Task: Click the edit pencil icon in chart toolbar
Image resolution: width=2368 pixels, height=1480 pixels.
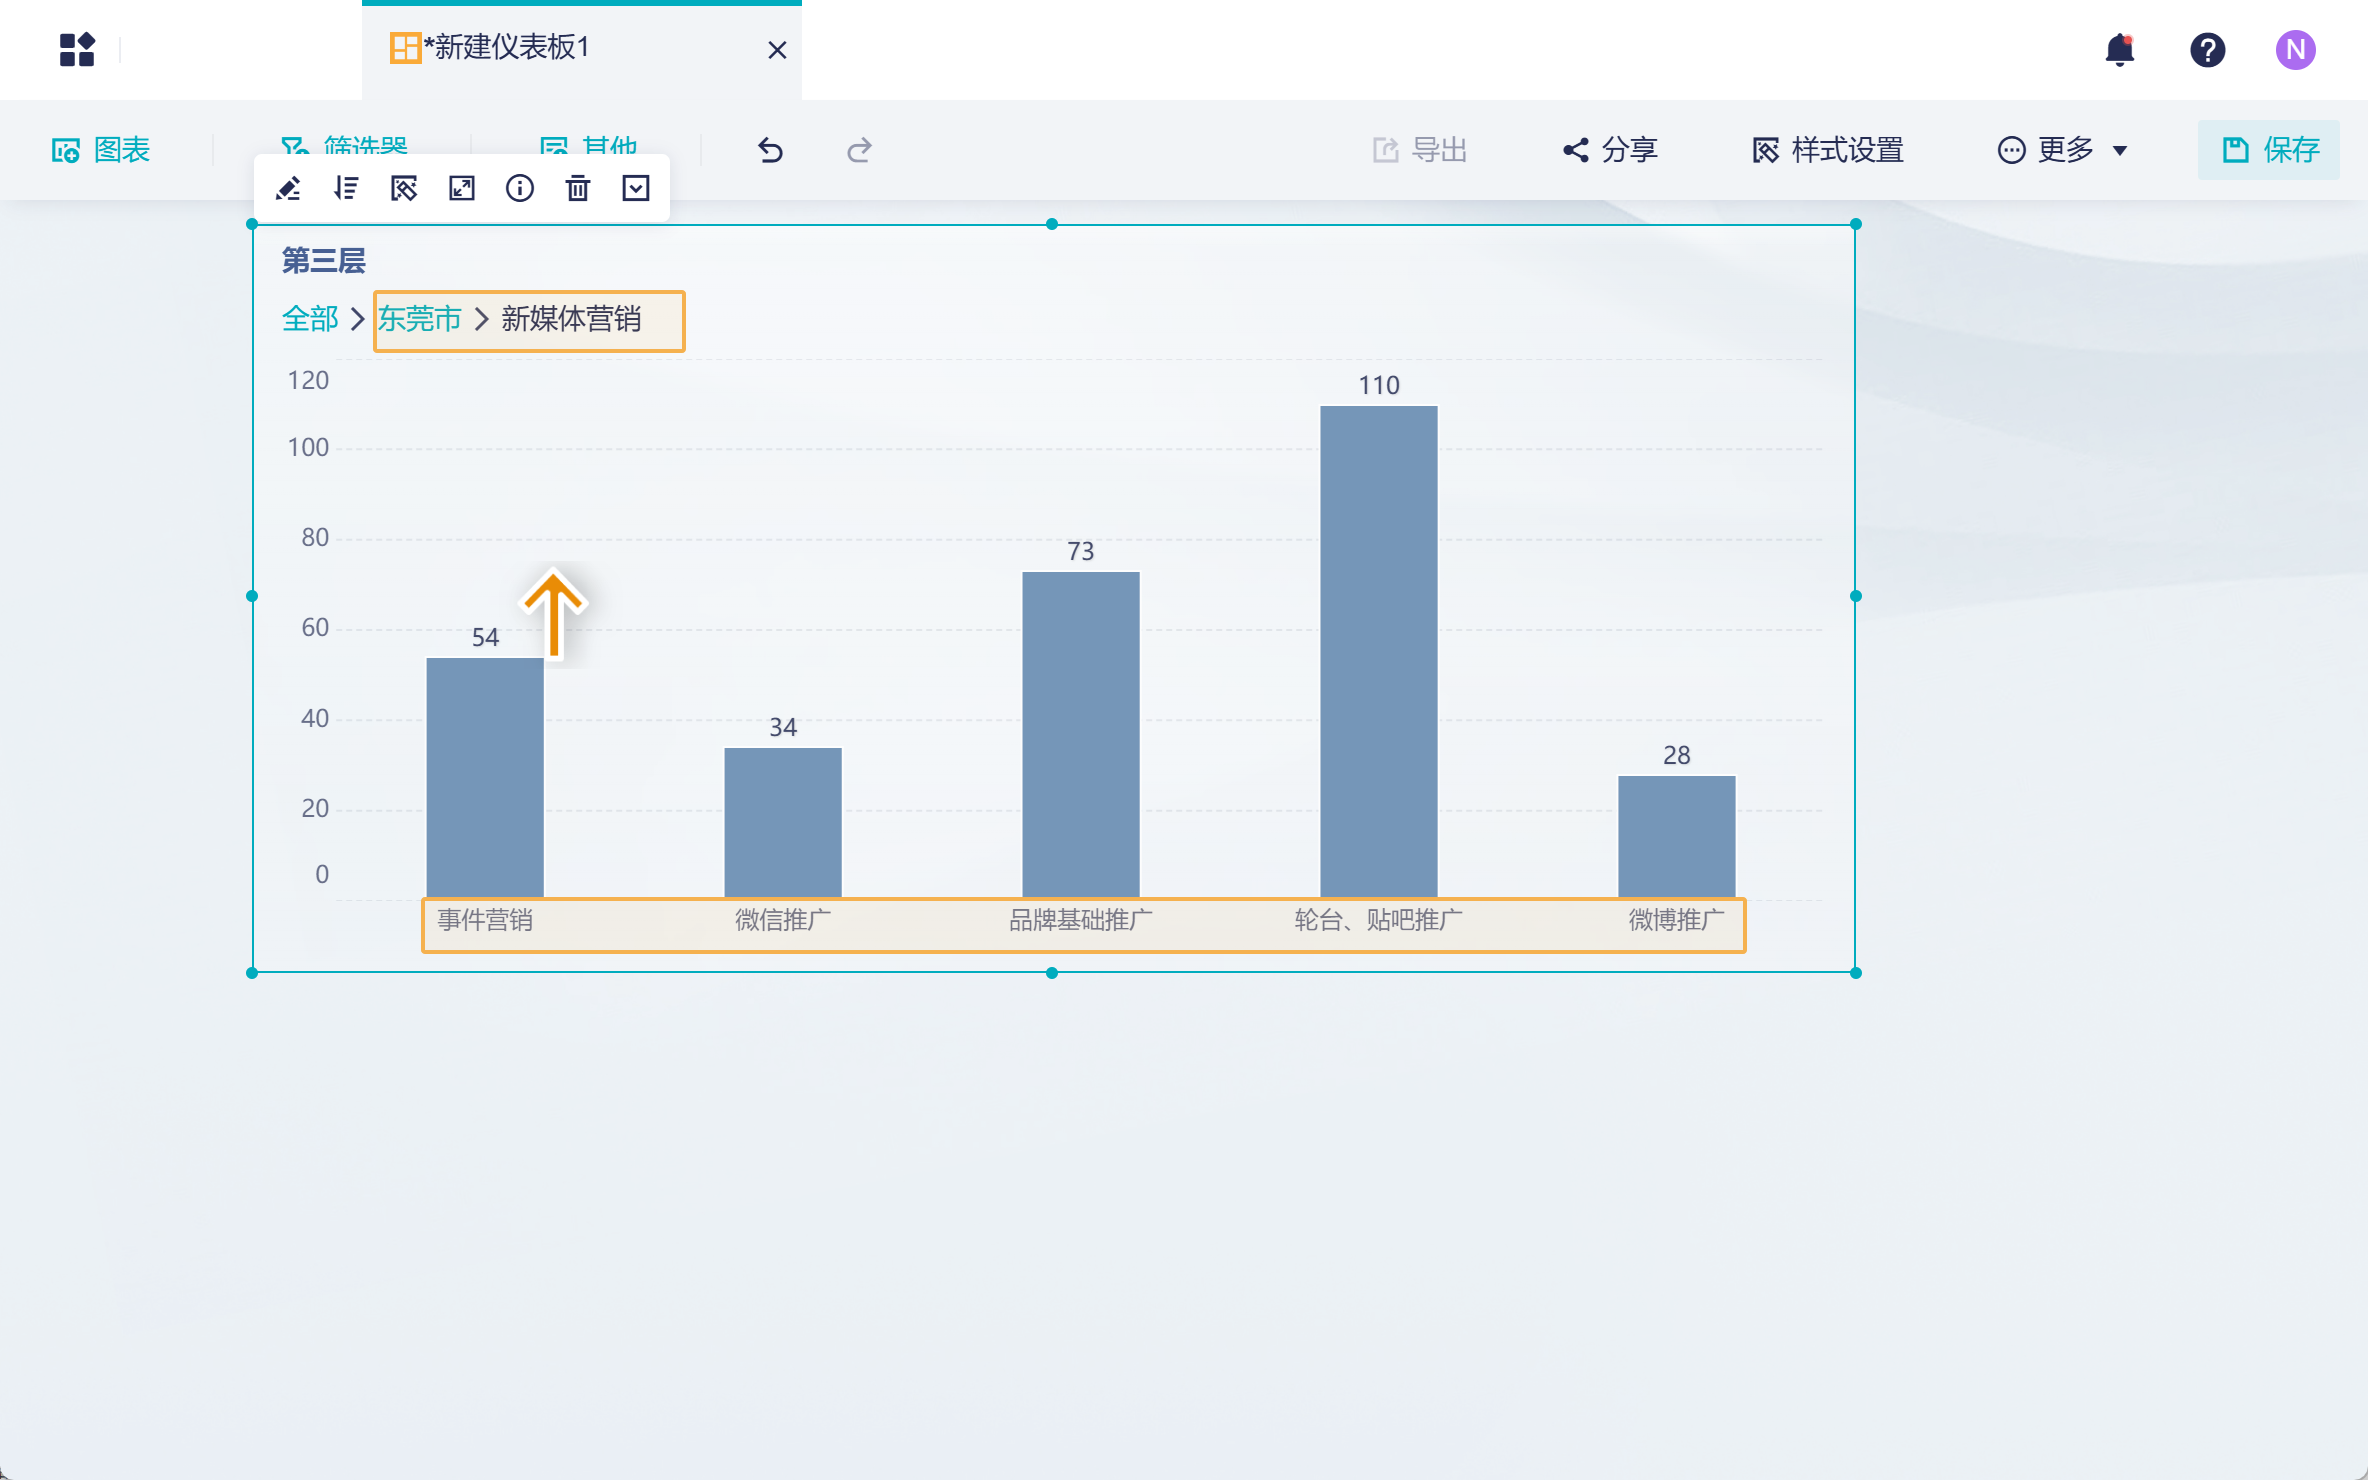Action: [288, 188]
